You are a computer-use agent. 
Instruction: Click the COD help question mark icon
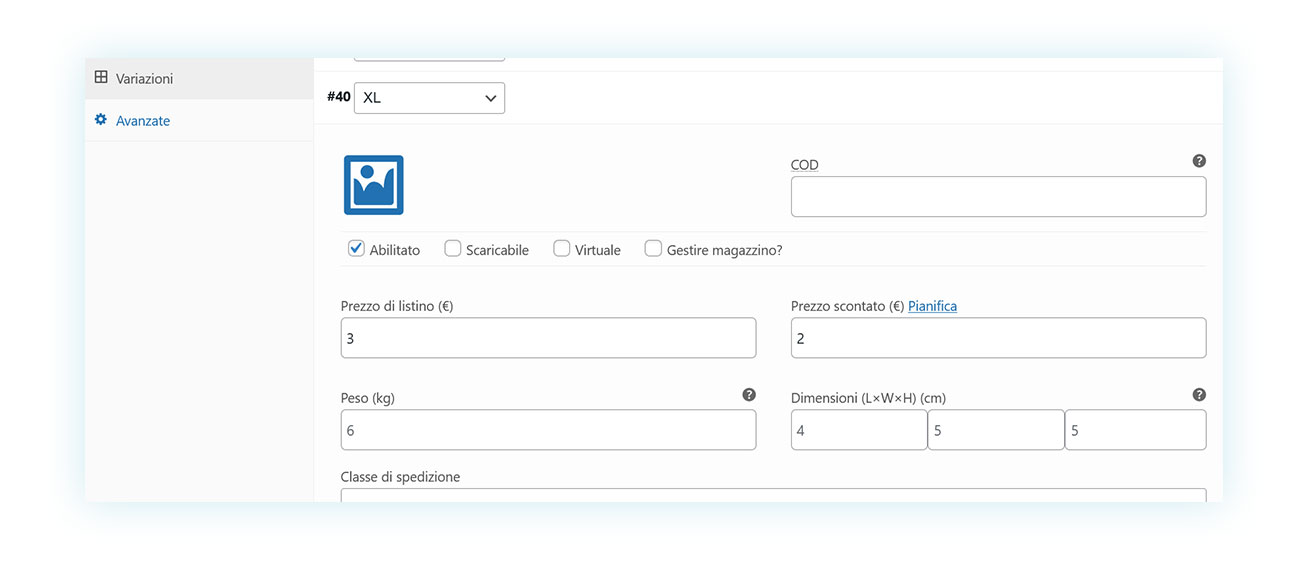coord(1199,161)
